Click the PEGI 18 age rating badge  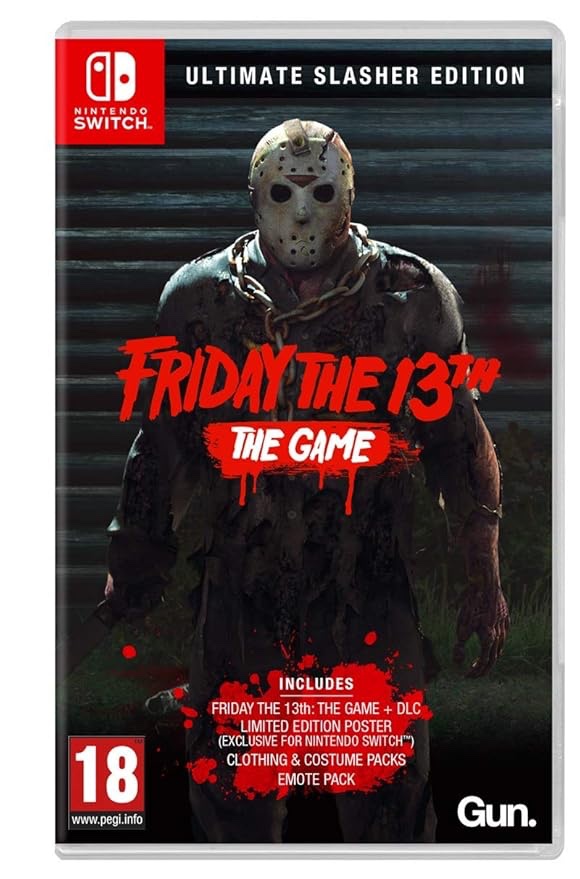(x=106, y=783)
